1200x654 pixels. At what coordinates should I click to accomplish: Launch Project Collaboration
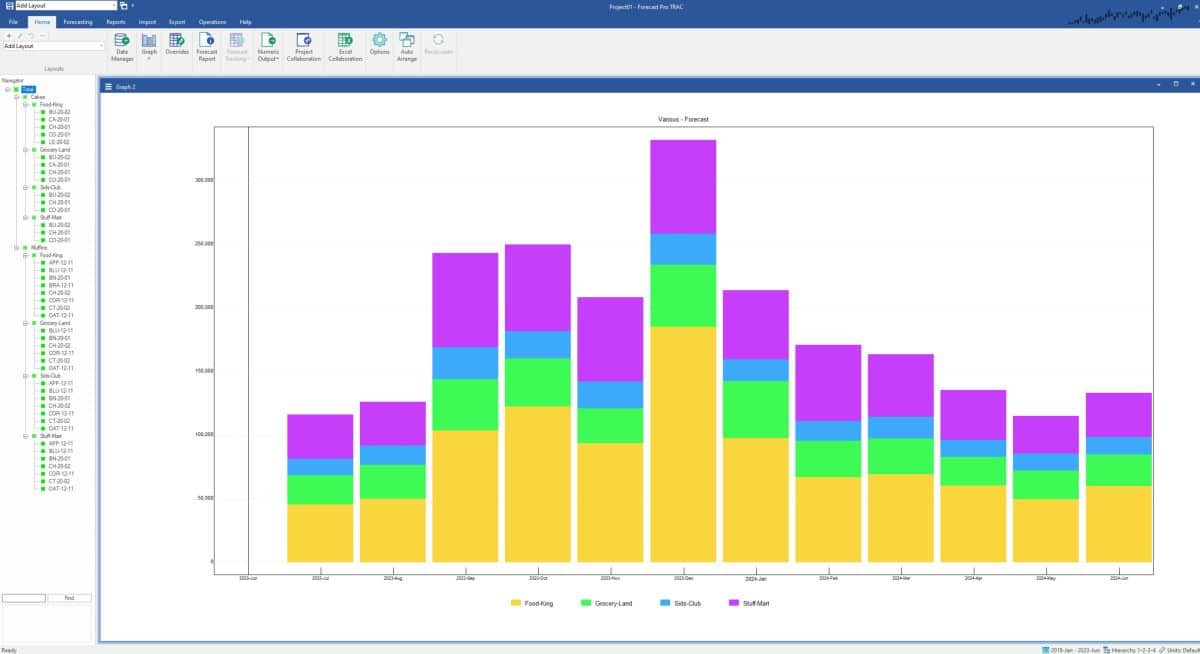pyautogui.click(x=303, y=47)
